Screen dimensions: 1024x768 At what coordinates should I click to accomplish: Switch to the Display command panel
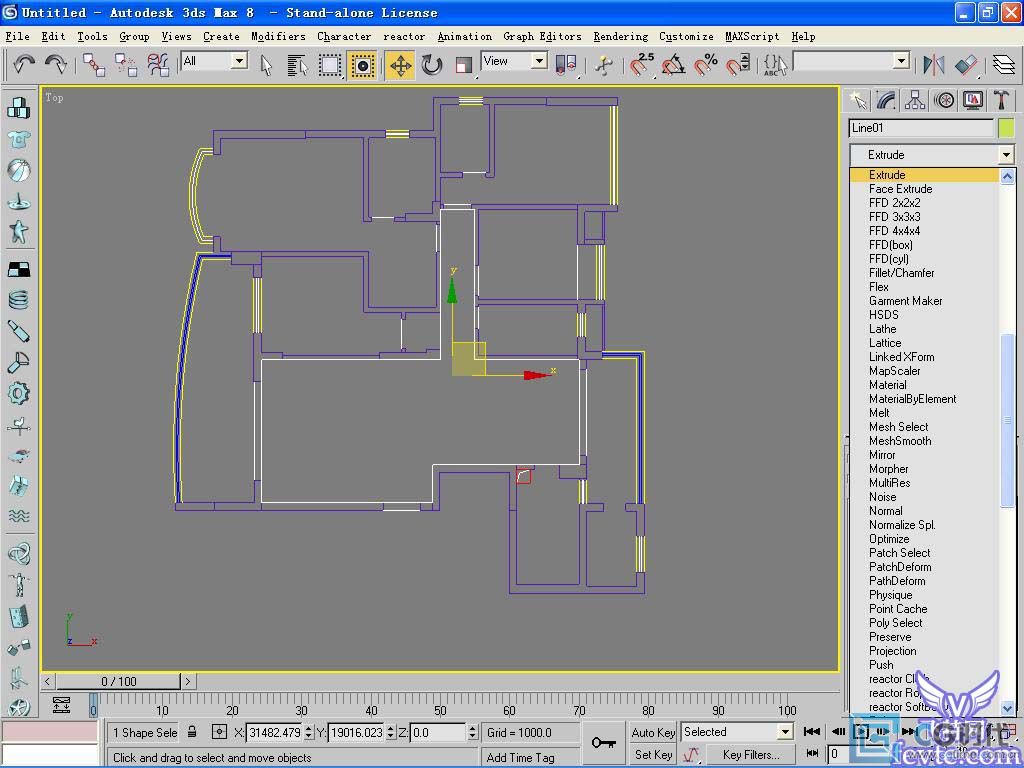pyautogui.click(x=973, y=101)
